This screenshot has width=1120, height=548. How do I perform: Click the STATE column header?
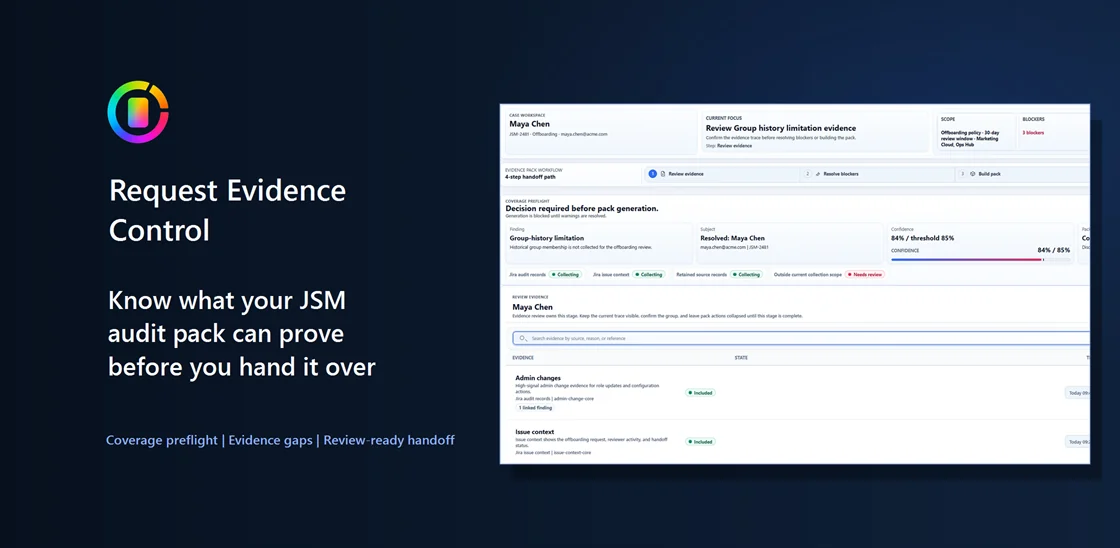[741, 357]
